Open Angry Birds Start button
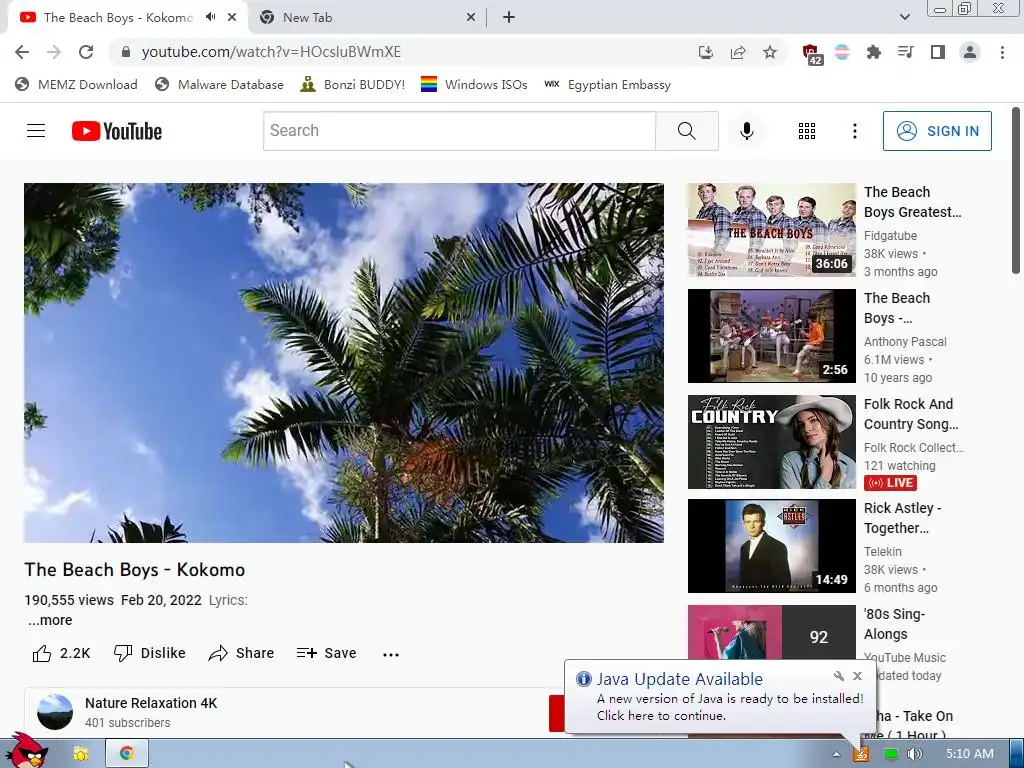Image resolution: width=1024 pixels, height=768 pixels. coord(27,751)
